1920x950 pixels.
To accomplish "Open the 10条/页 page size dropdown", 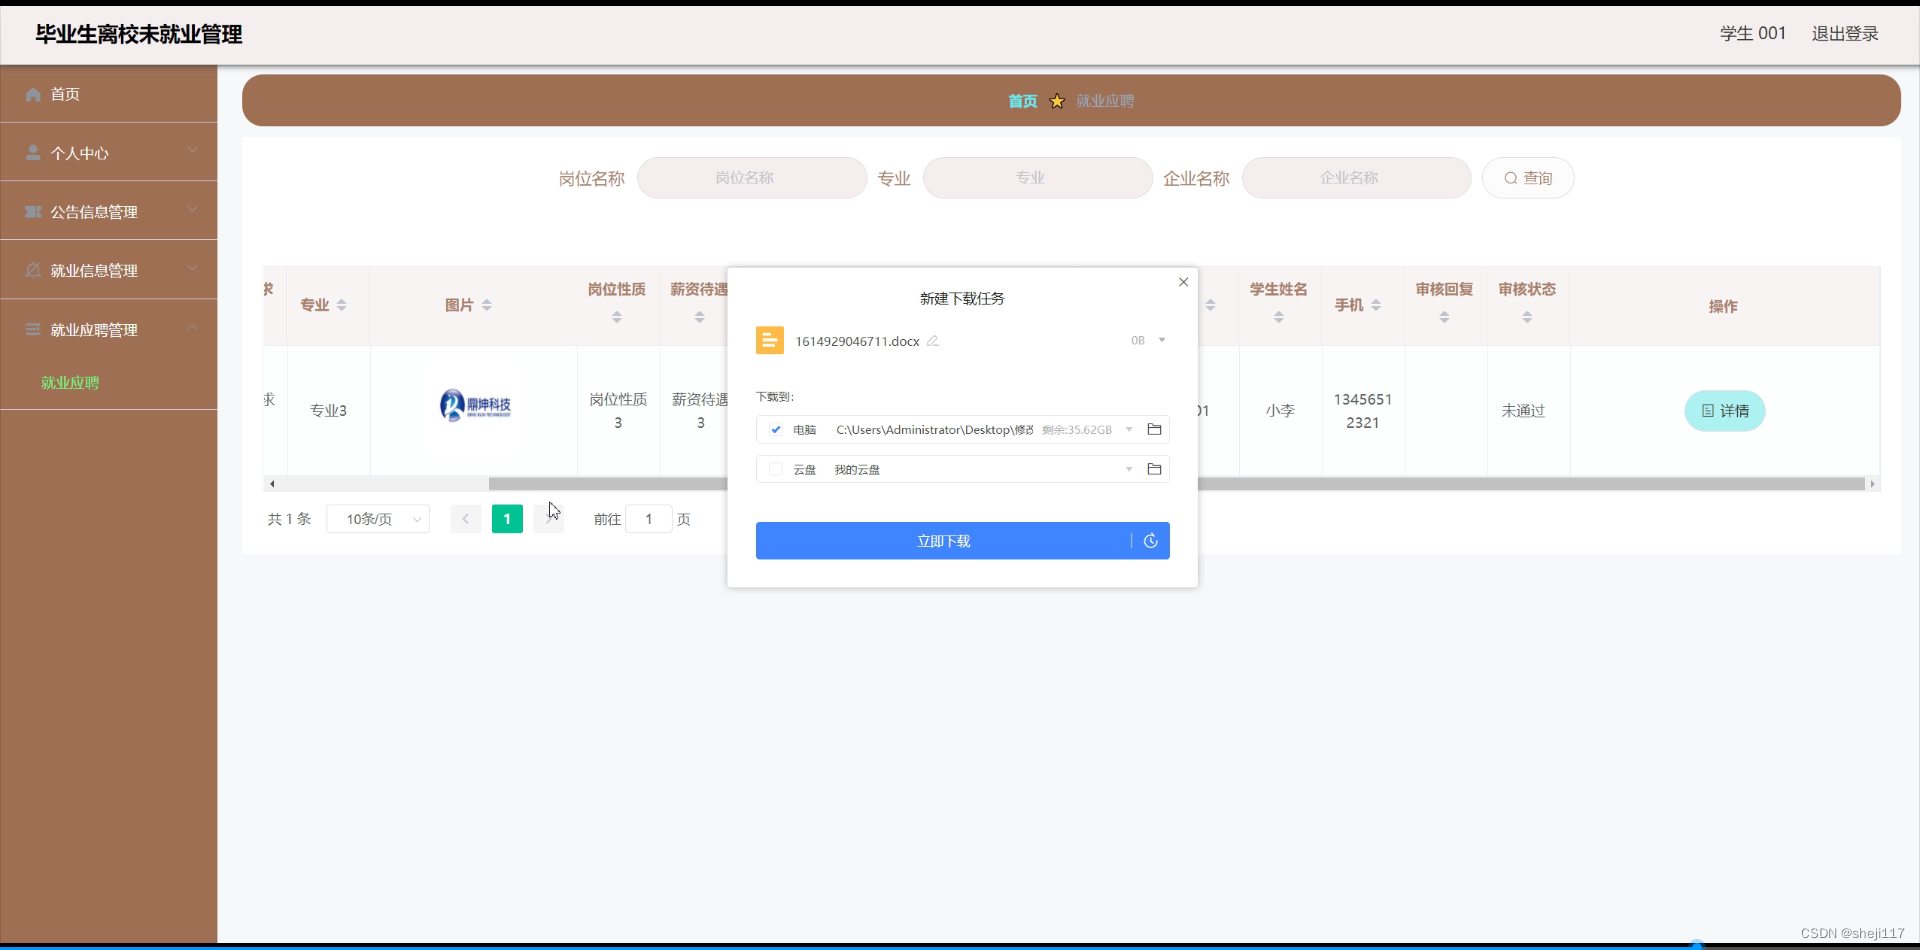I will (x=378, y=519).
